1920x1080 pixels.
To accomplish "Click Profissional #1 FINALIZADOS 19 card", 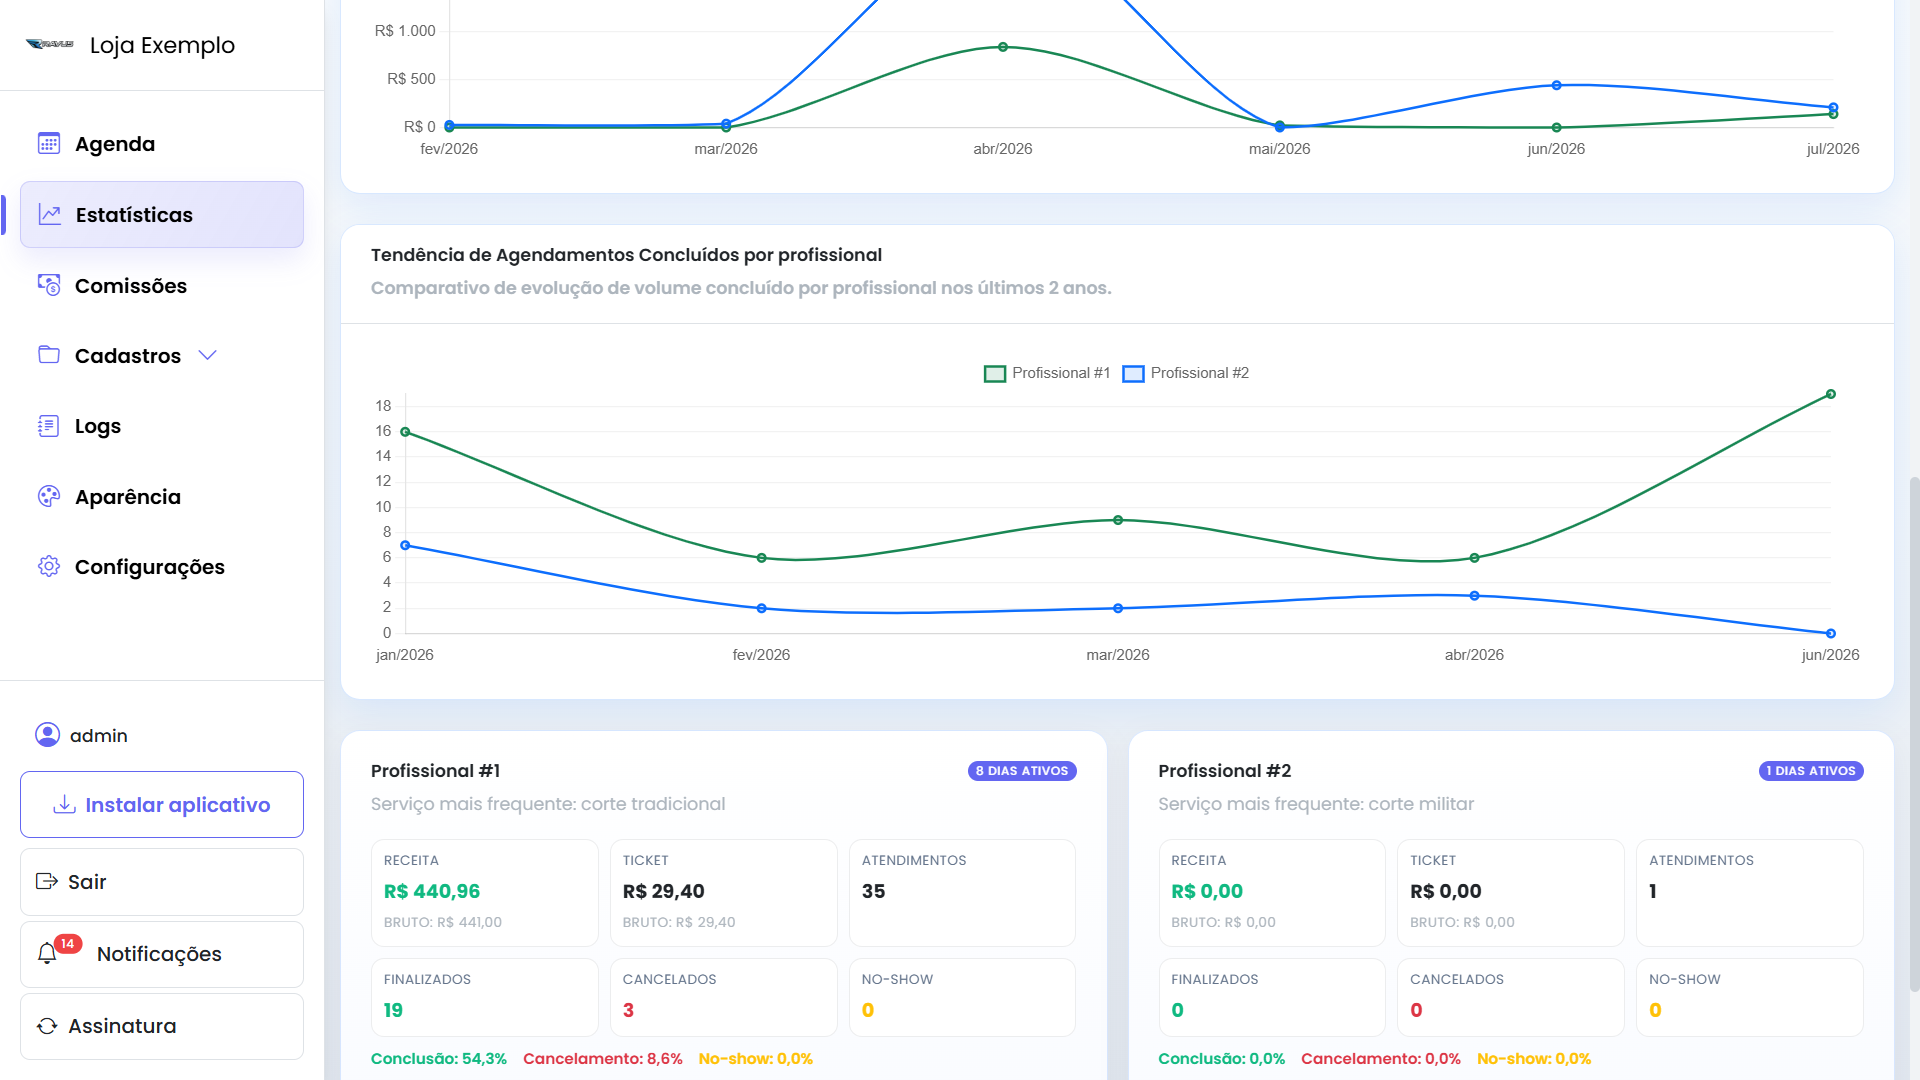I will click(x=484, y=997).
